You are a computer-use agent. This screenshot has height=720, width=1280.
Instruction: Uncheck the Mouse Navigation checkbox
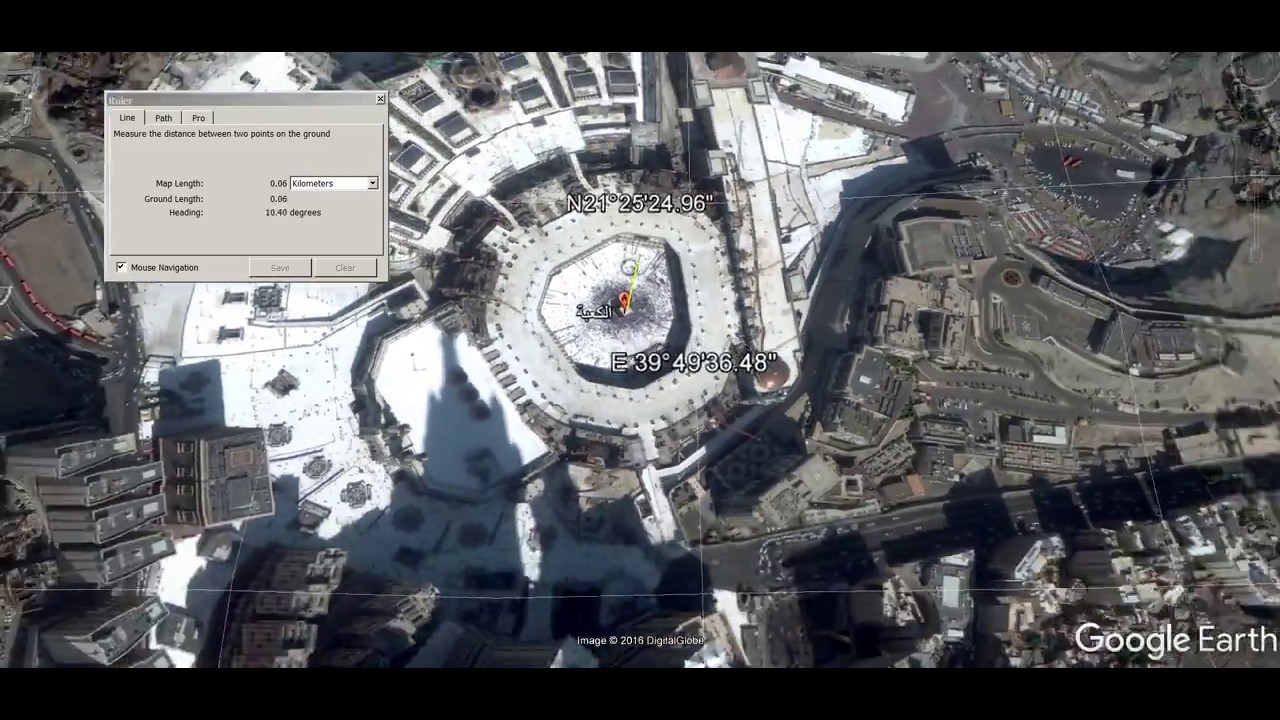[x=121, y=267]
